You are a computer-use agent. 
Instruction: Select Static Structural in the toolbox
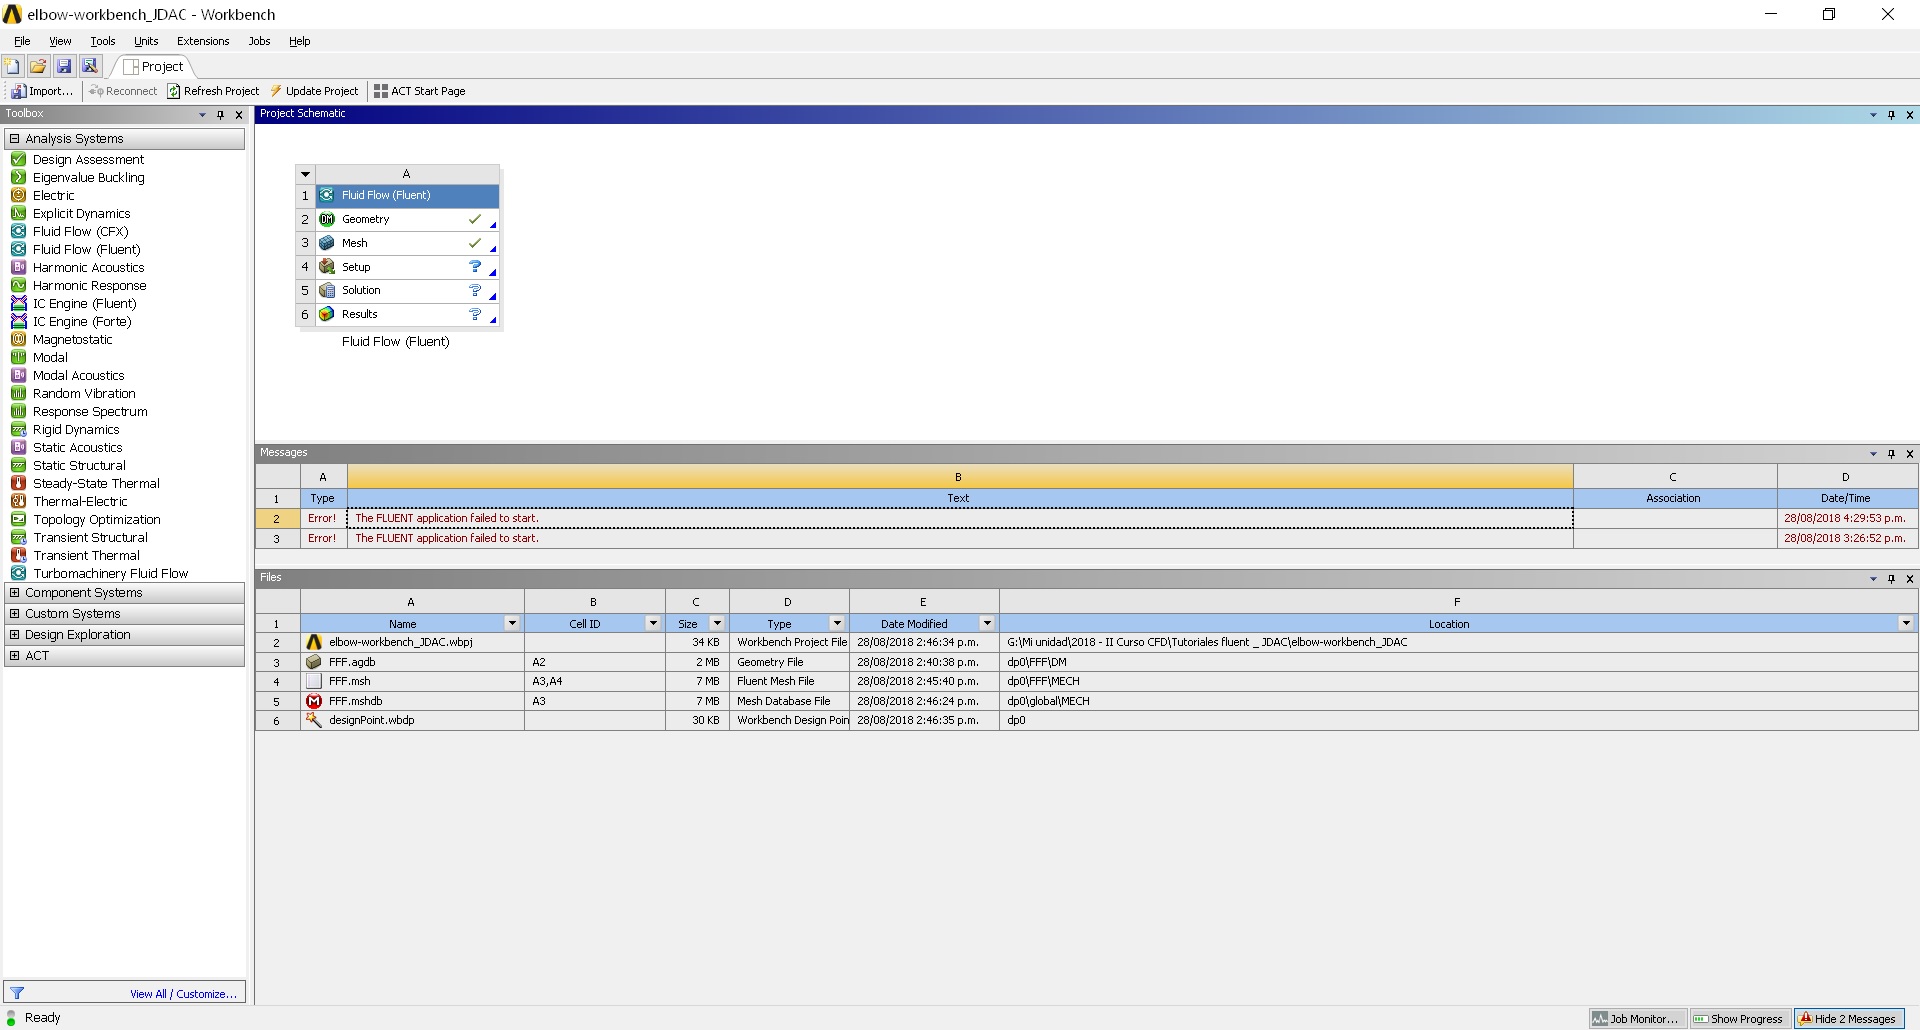(79, 465)
